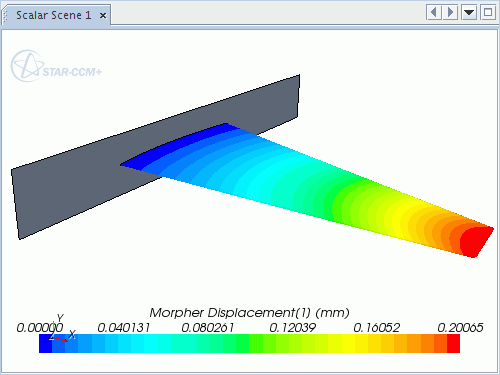Click the 0.12039 legend label
The width and height of the screenshot is (500, 375).
pyautogui.click(x=292, y=328)
